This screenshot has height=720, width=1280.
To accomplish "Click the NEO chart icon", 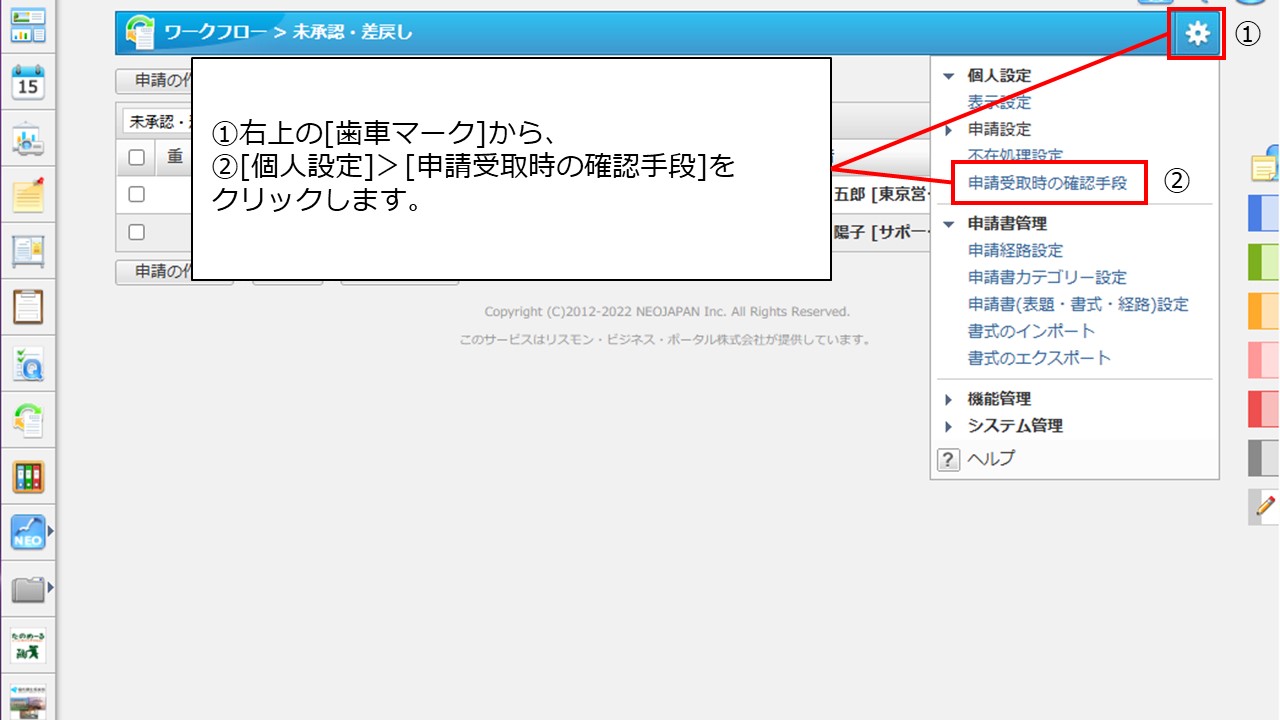I will [x=28, y=533].
